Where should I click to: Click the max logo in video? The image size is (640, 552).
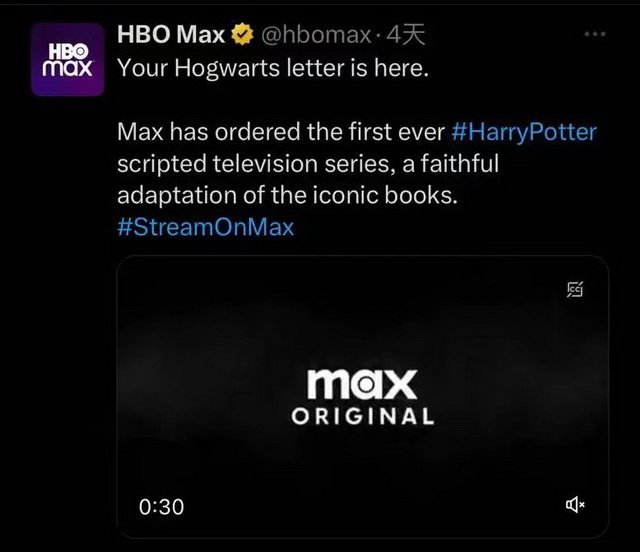[362, 384]
